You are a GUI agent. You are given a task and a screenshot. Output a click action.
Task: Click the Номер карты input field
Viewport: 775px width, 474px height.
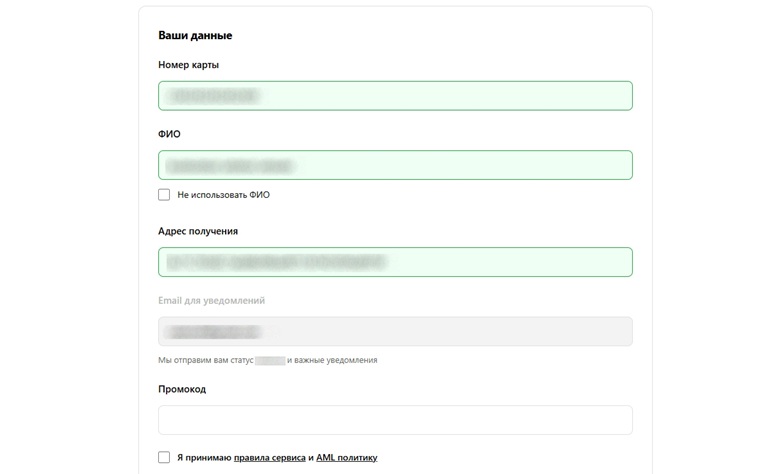tap(395, 96)
